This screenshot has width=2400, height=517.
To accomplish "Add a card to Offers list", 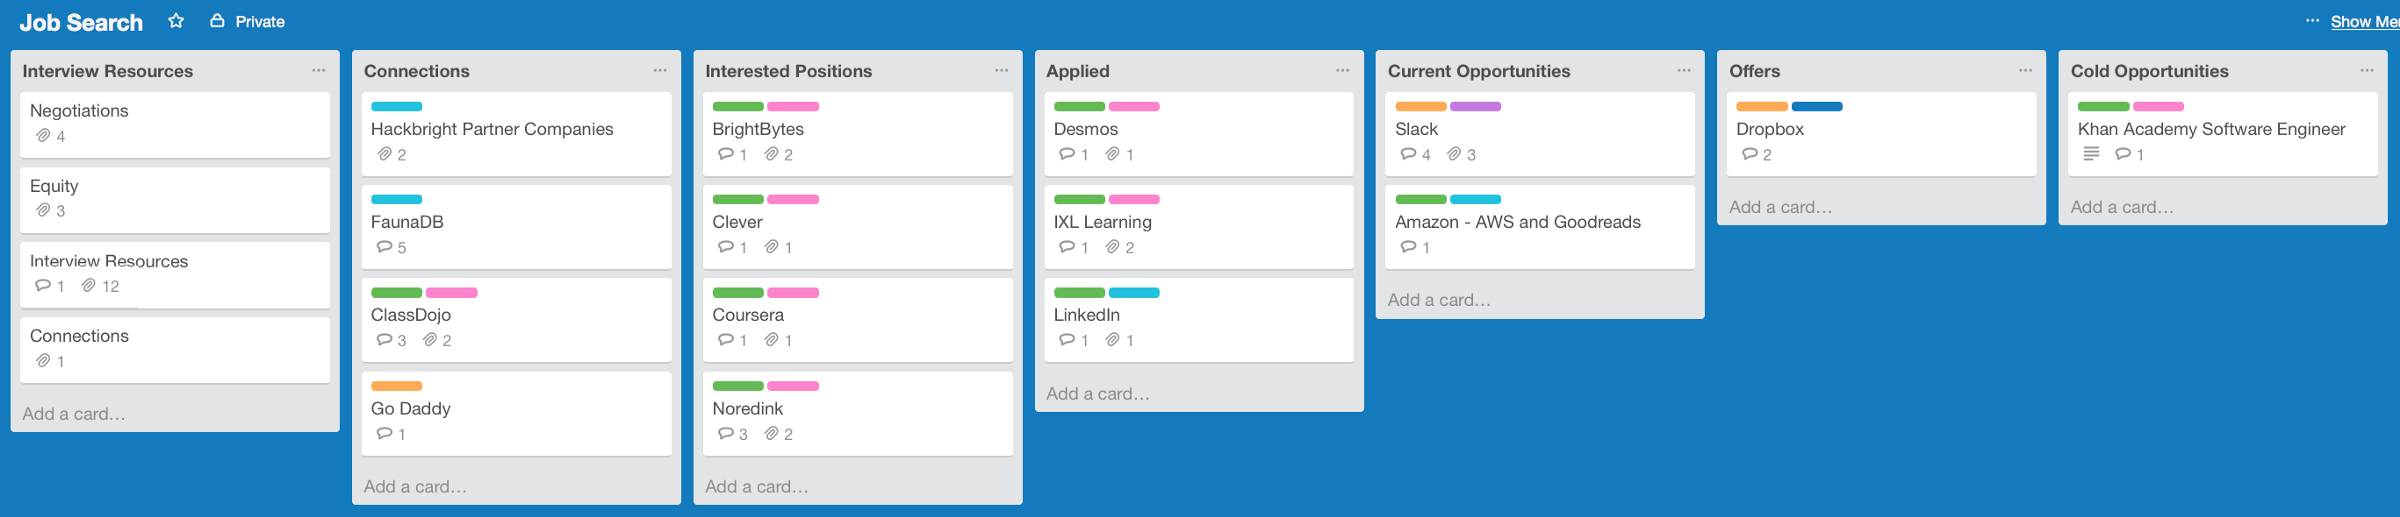I will (1780, 207).
